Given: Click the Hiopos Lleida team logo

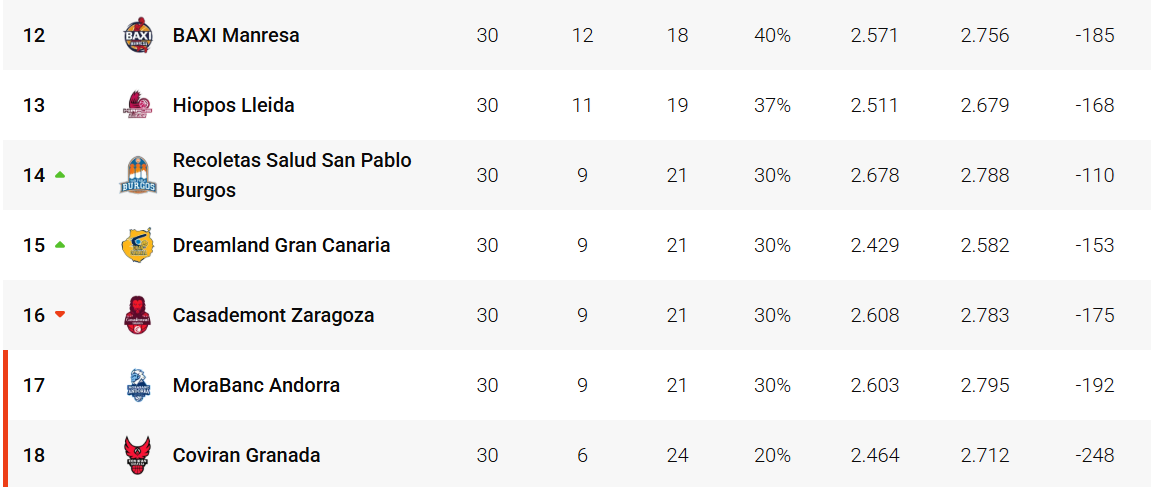Looking at the screenshot, I should click(x=138, y=105).
